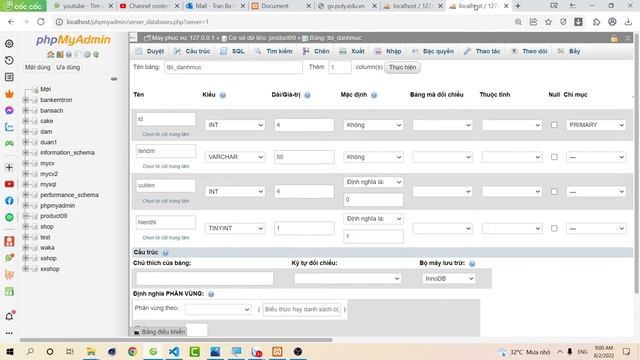Click Chọn từ cột trung tâm under id

pyautogui.click(x=166, y=134)
